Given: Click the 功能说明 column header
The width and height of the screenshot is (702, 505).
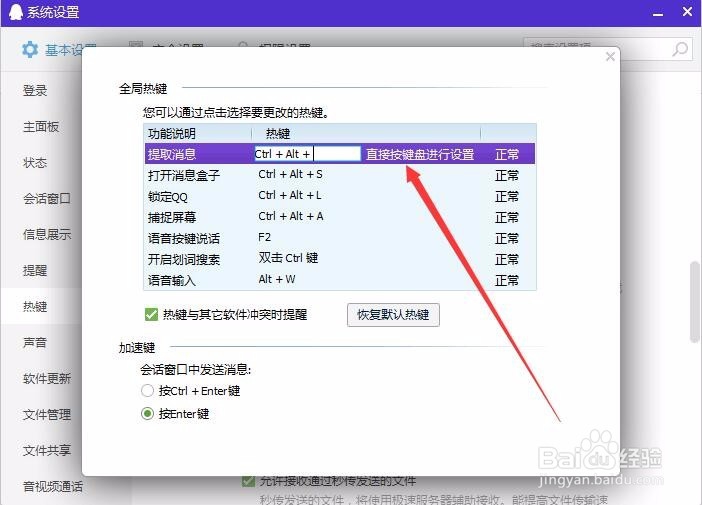Looking at the screenshot, I should coord(171,133).
